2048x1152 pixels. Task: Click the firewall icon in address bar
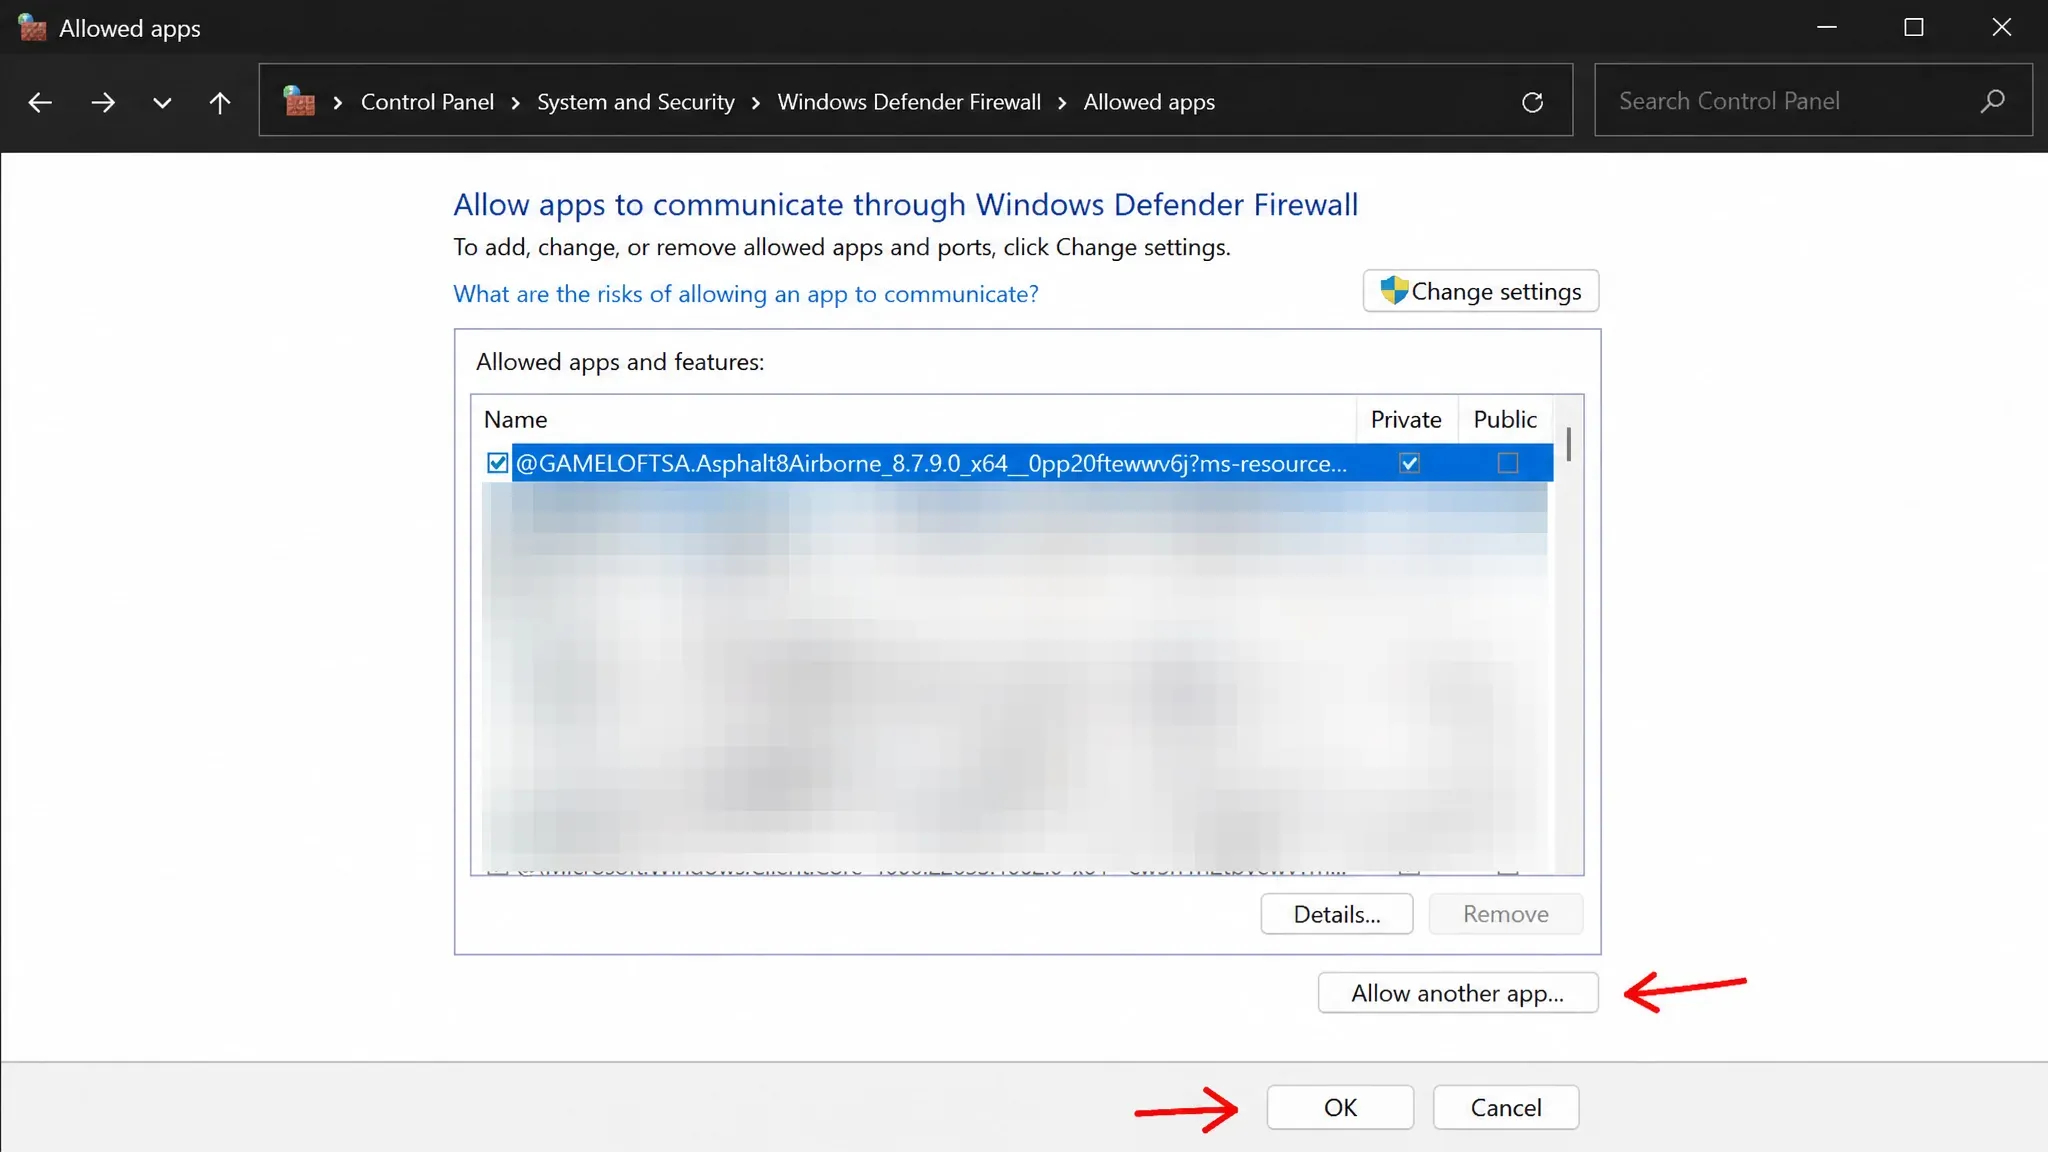coord(299,101)
